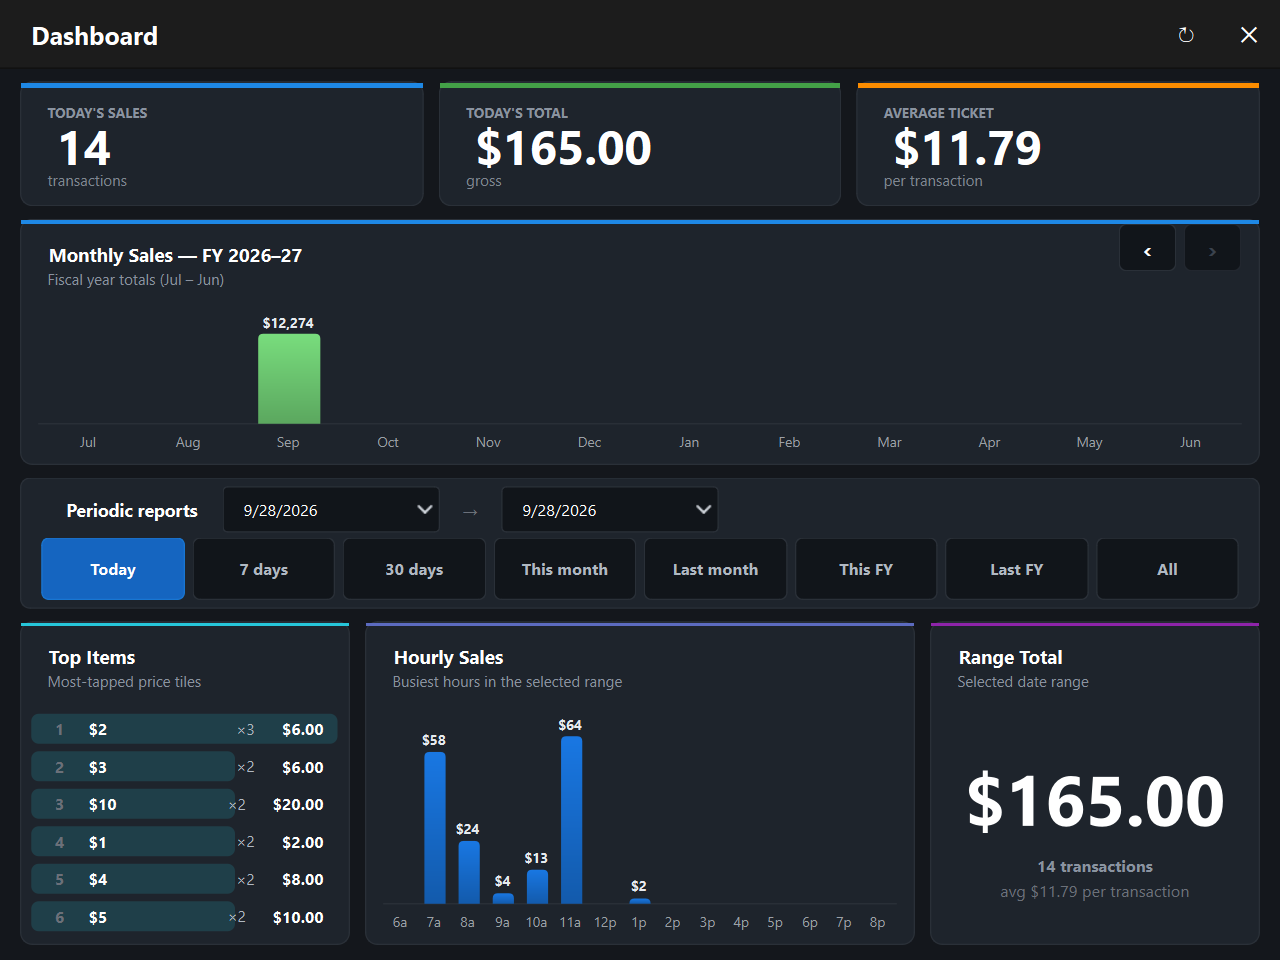Click the Monthly Sales FY 2026–27 heading
This screenshot has width=1280, height=960.
(x=175, y=255)
